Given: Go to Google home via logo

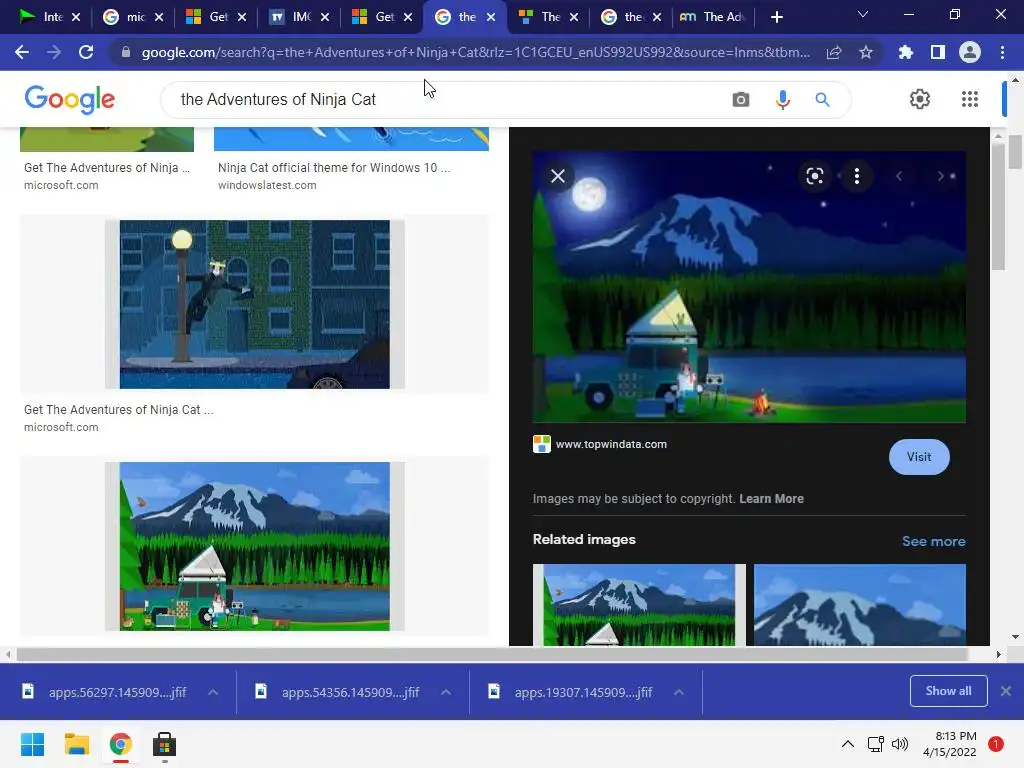Looking at the screenshot, I should point(69,99).
